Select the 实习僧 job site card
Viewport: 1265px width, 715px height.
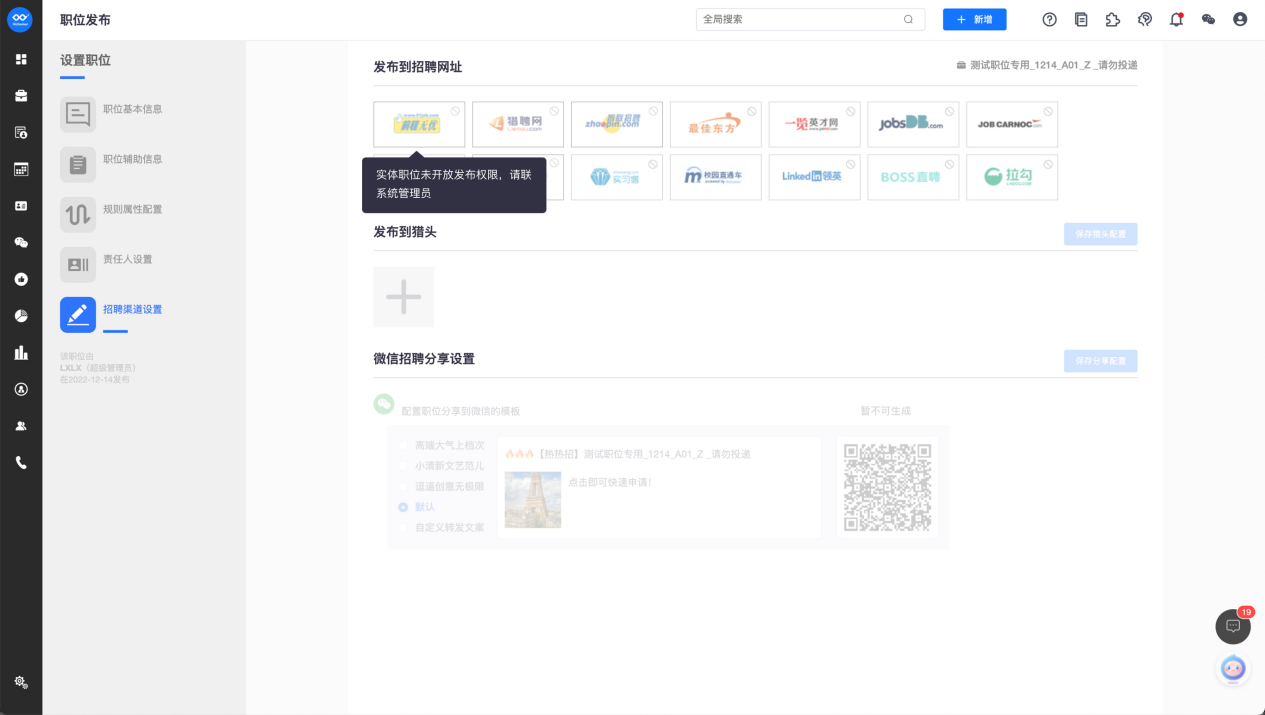617,177
